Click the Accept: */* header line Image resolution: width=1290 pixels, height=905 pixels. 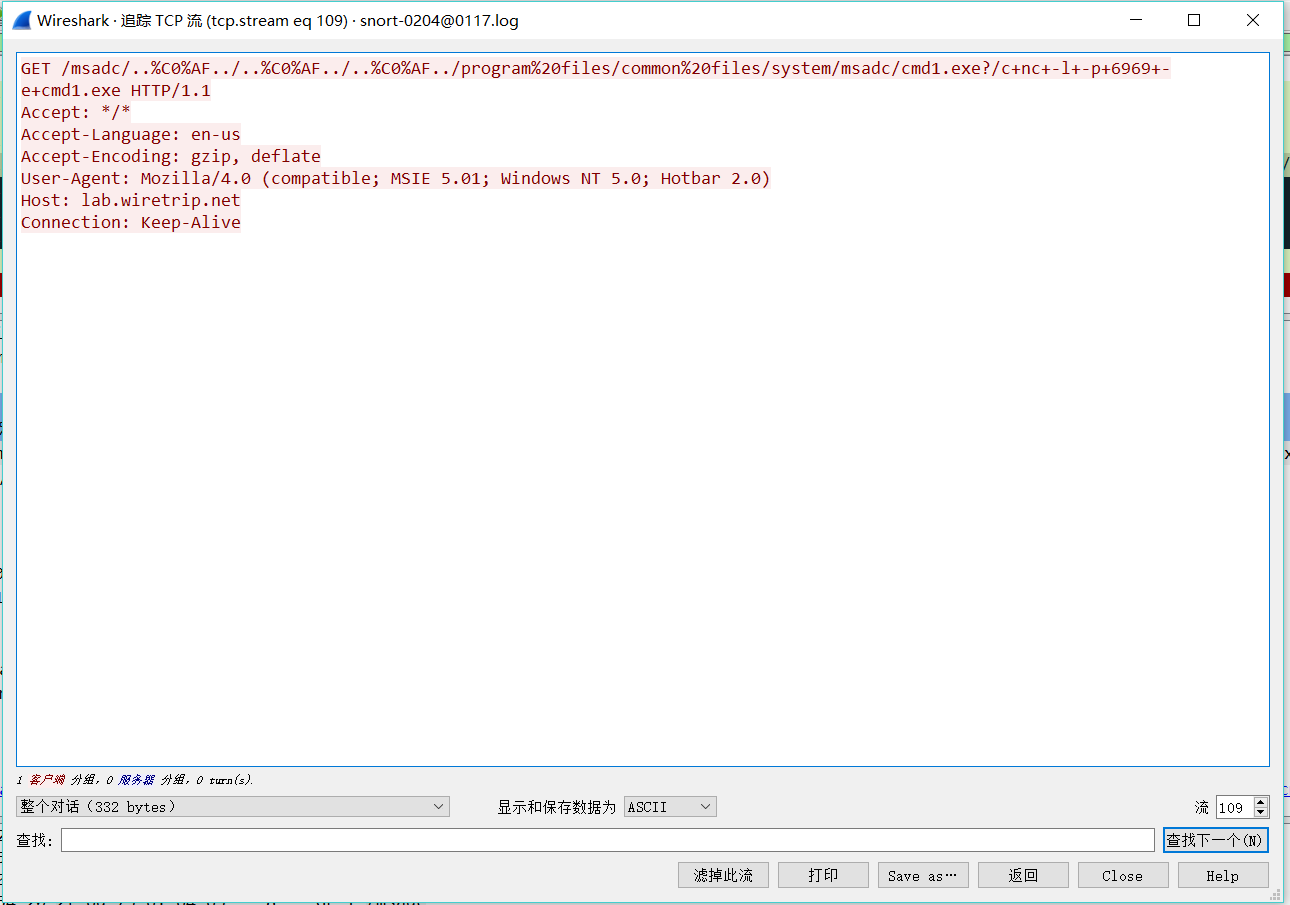pos(76,112)
